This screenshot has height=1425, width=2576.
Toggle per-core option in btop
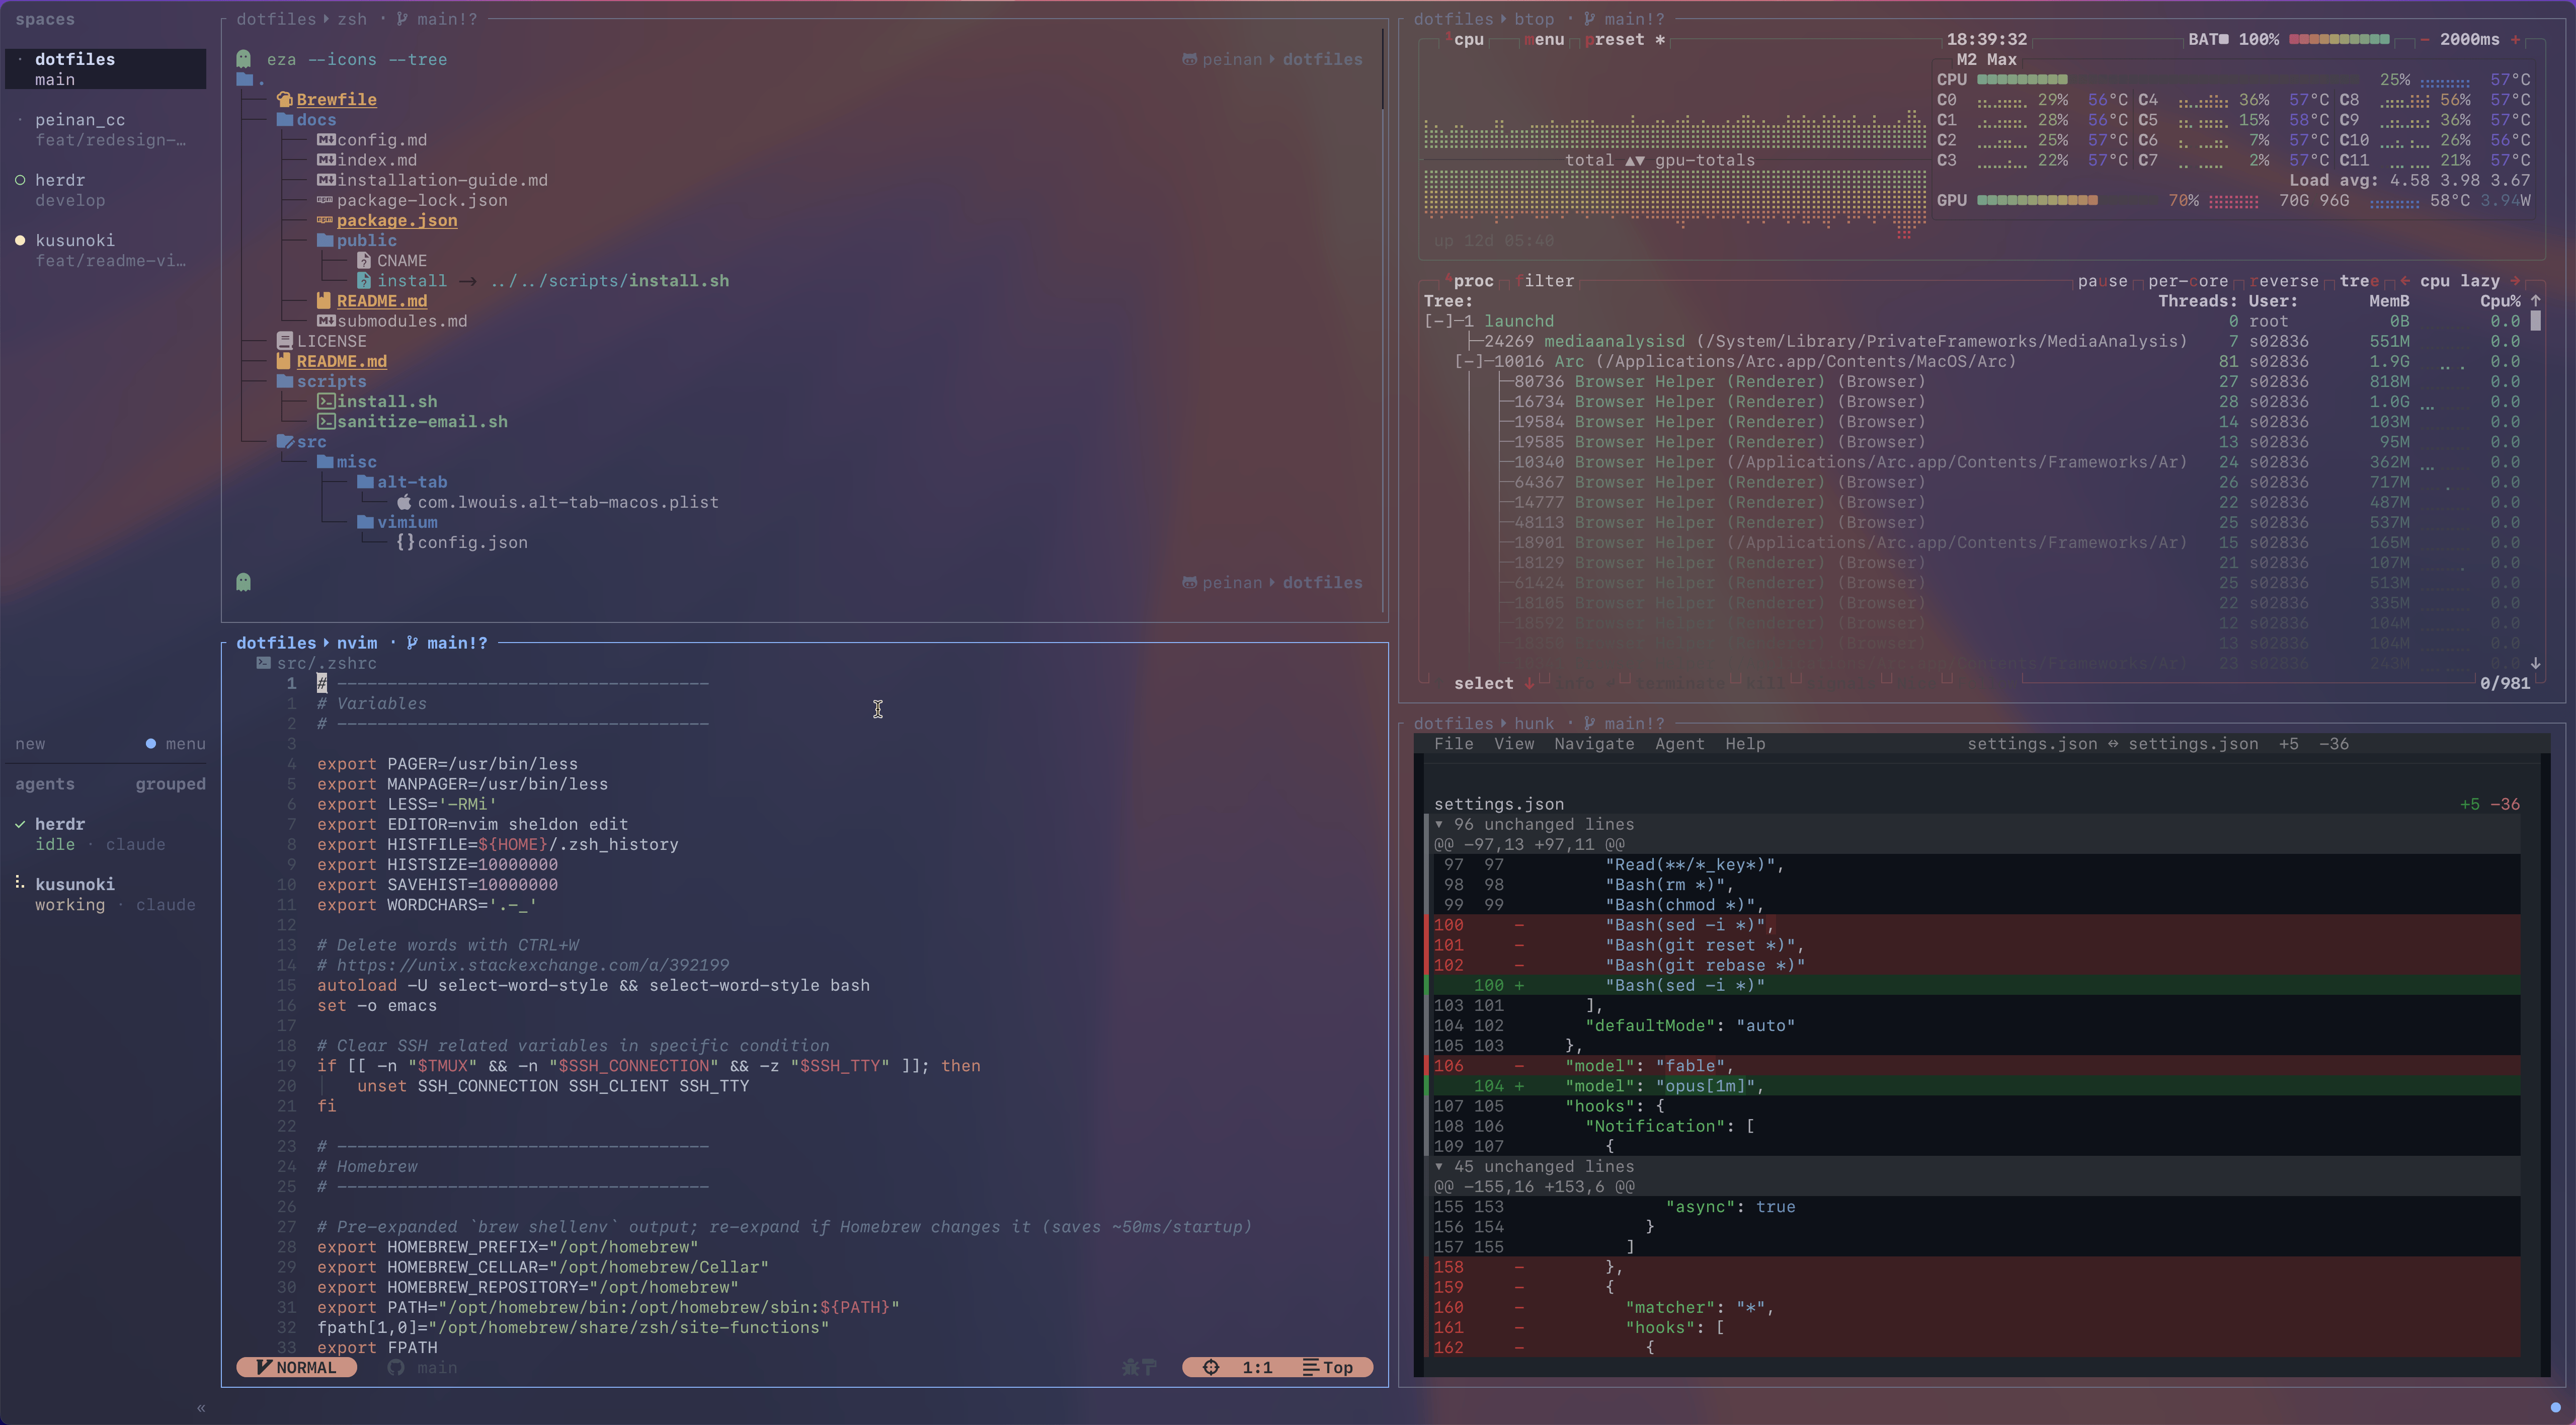tap(2188, 281)
